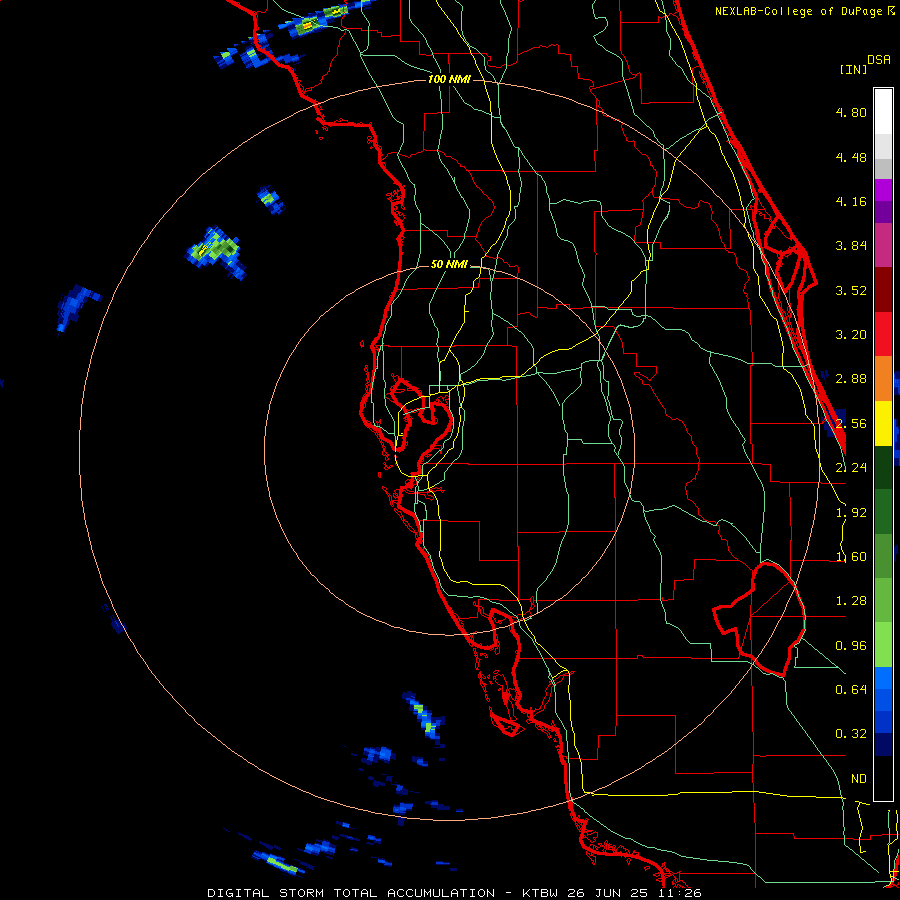Click the dark red swatch beside 3.52

(x=883, y=289)
